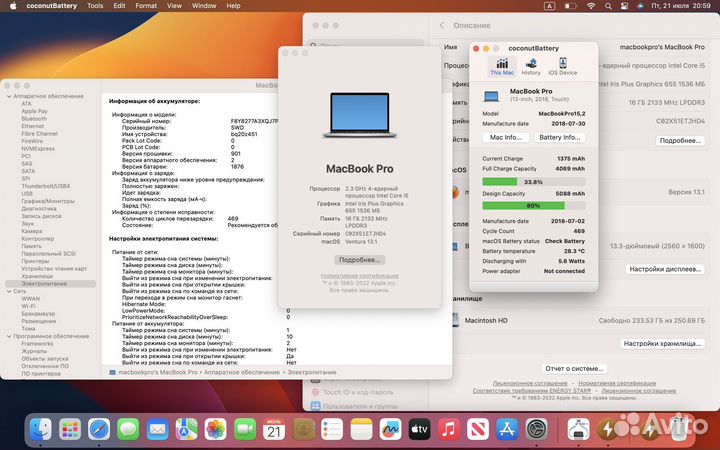
Task: Open the Edit menu
Action: pyautogui.click(x=119, y=6)
